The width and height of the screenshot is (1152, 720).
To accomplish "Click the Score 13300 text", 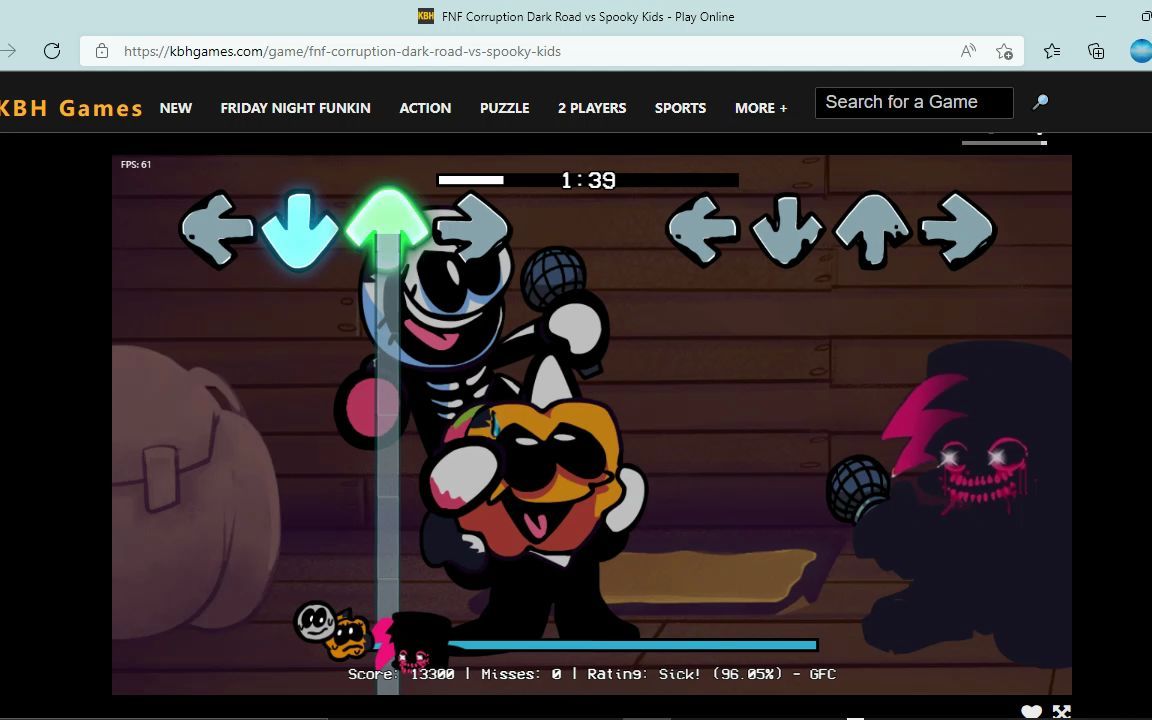I will 401,674.
